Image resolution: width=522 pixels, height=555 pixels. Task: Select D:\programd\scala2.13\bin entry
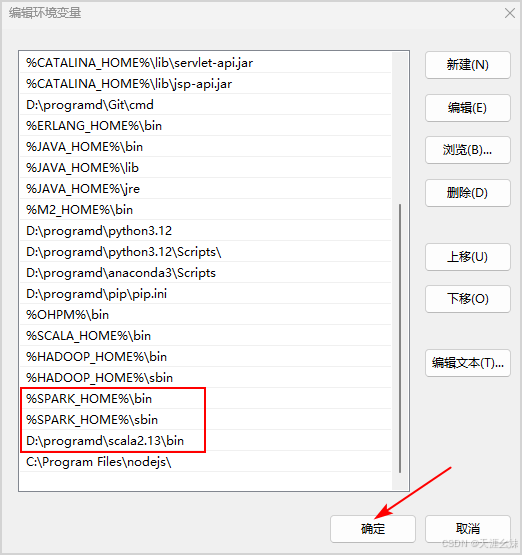point(206,441)
